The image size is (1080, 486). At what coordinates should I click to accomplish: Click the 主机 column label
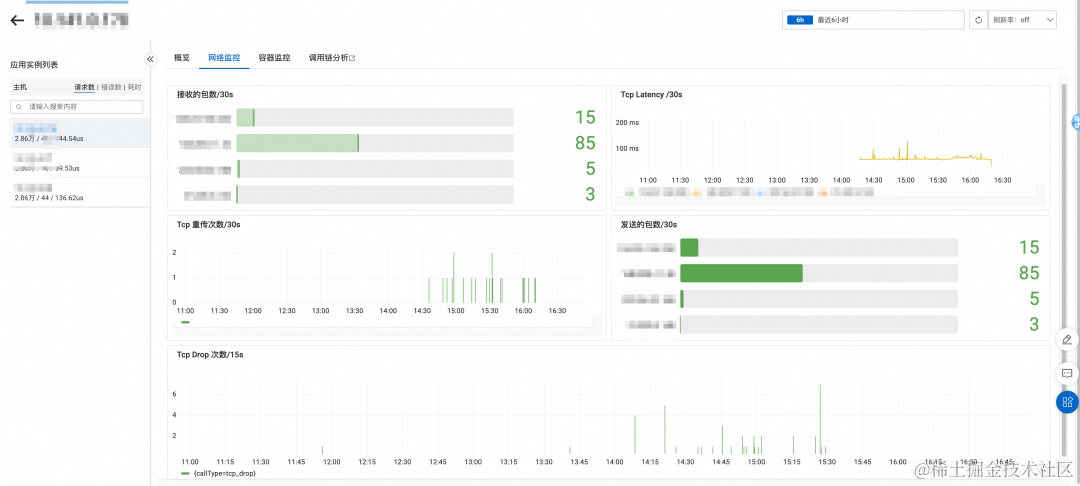click(20, 87)
